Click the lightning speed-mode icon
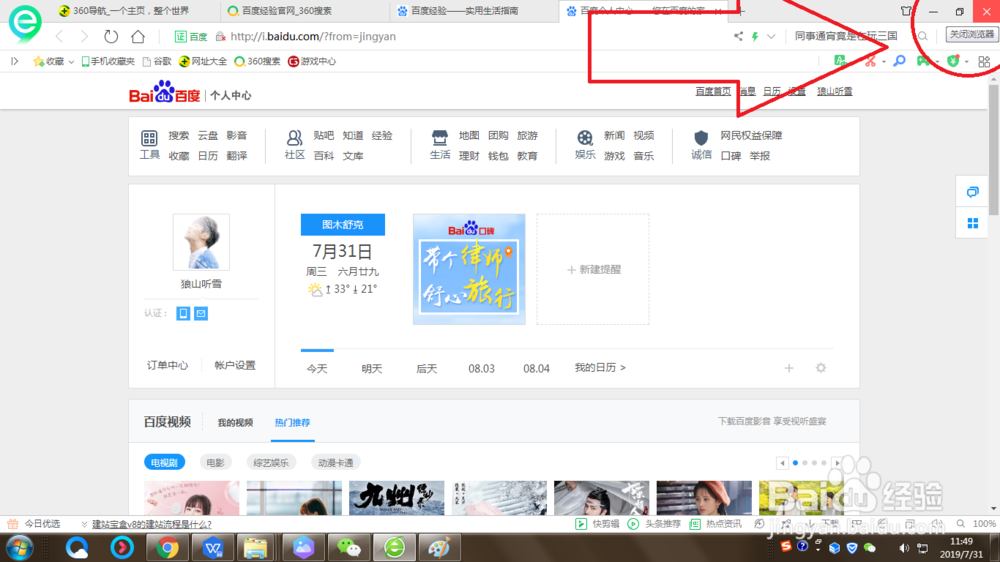Image resolution: width=1000 pixels, height=562 pixels. tap(755, 36)
